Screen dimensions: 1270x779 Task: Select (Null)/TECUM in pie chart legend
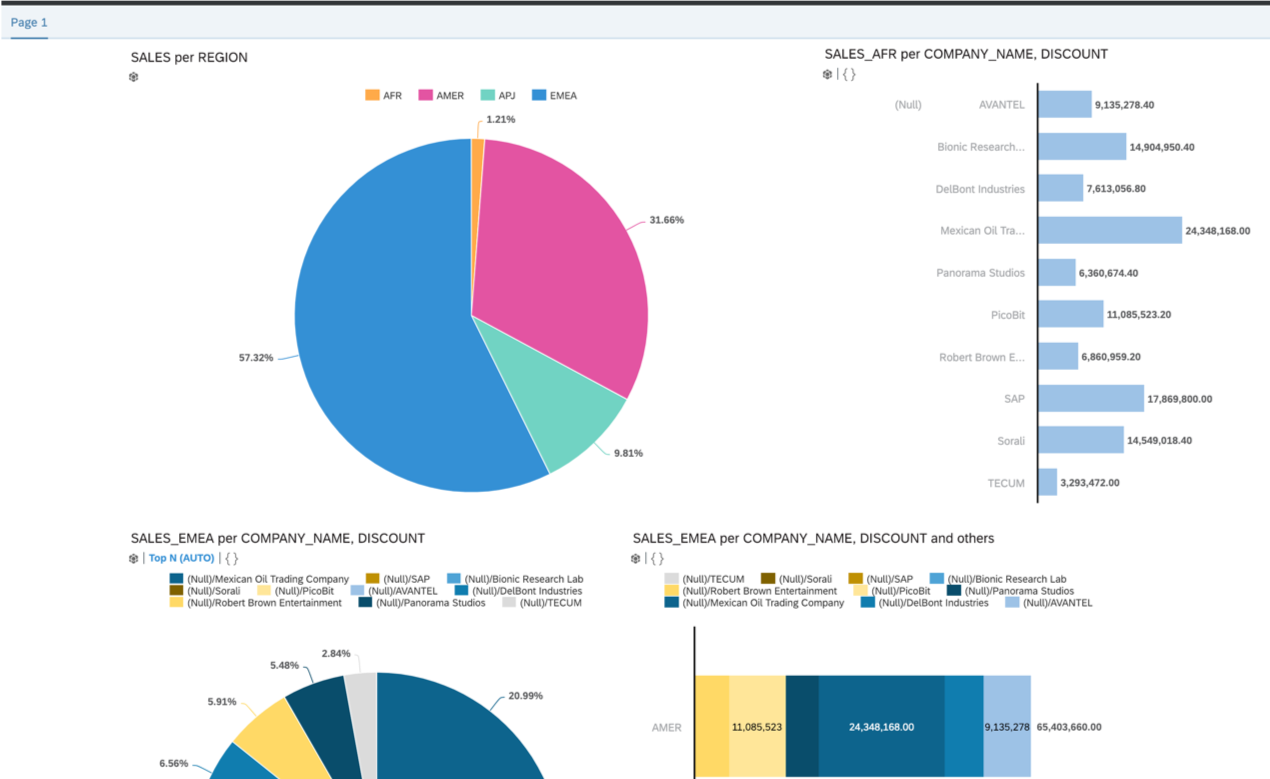pos(542,603)
